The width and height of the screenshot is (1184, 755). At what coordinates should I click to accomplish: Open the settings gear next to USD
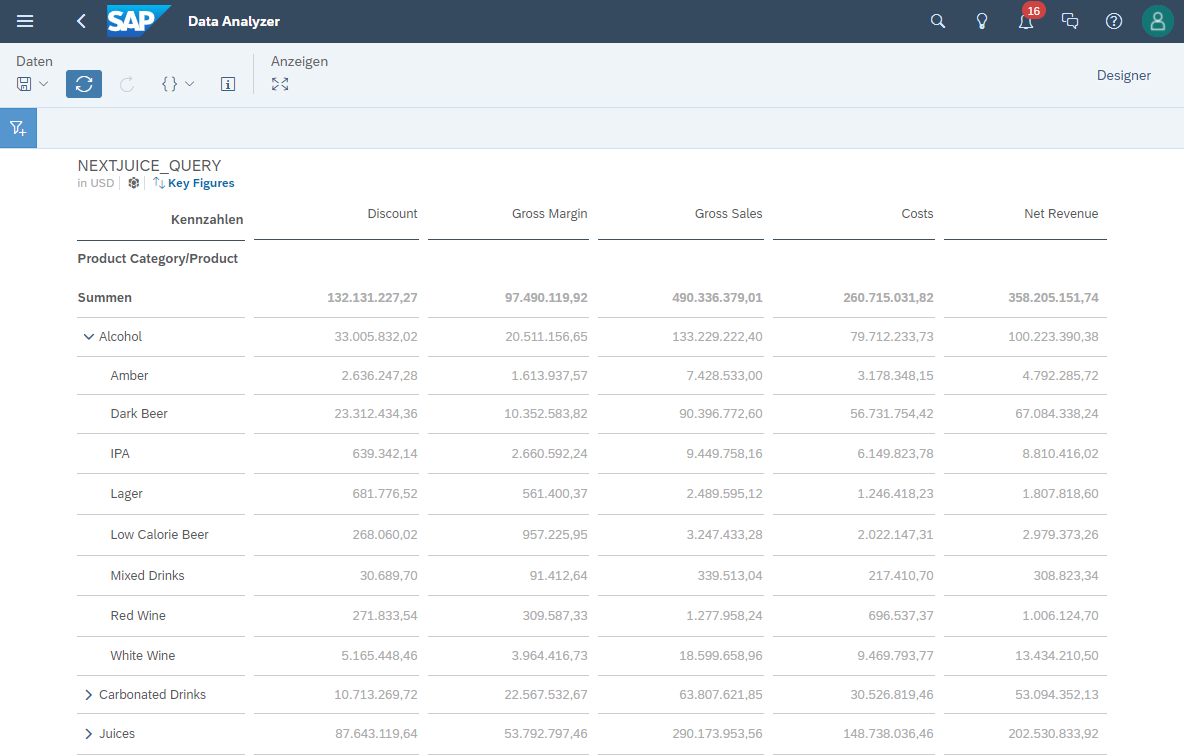tap(133, 183)
